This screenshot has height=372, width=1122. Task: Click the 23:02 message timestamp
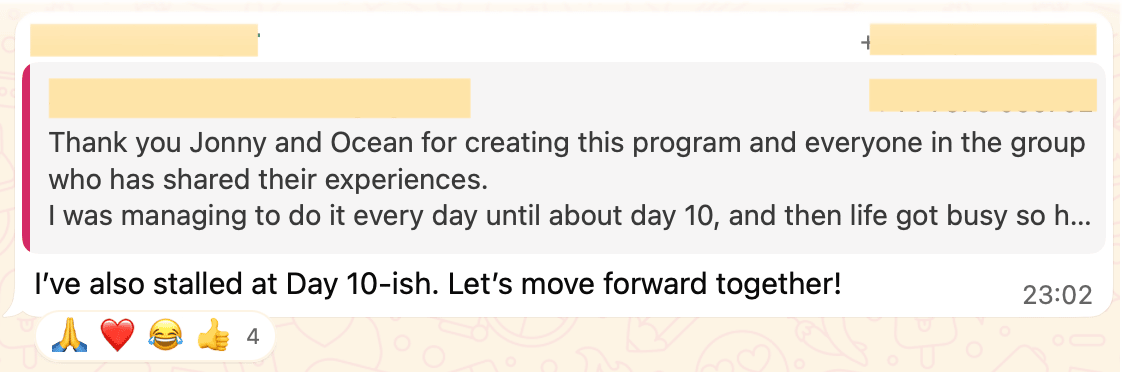1057,295
